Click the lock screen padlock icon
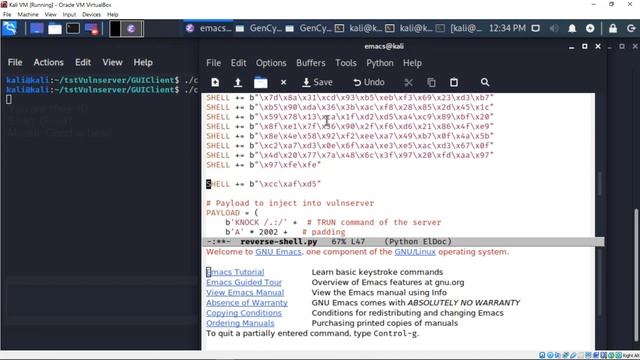This screenshot has width=640, height=360. (613, 28)
